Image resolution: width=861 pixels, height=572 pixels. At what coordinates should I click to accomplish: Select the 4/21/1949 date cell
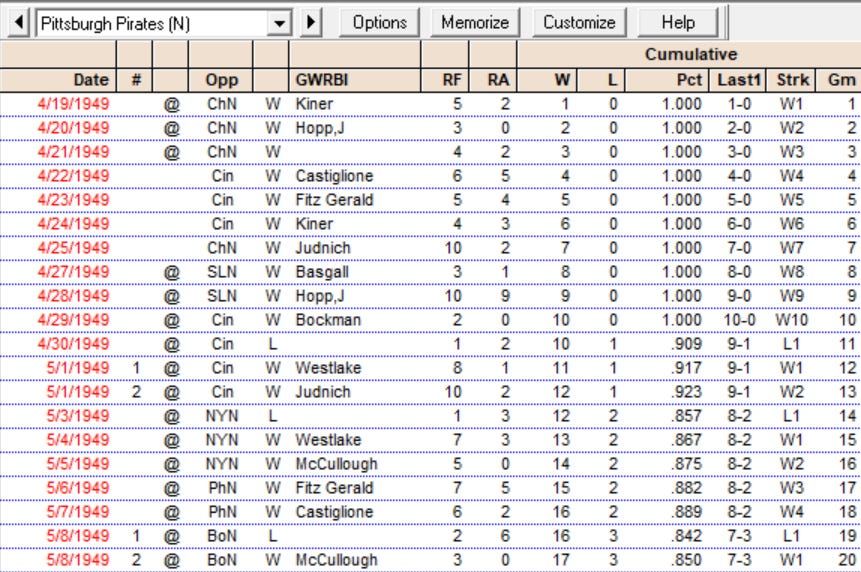tap(73, 152)
